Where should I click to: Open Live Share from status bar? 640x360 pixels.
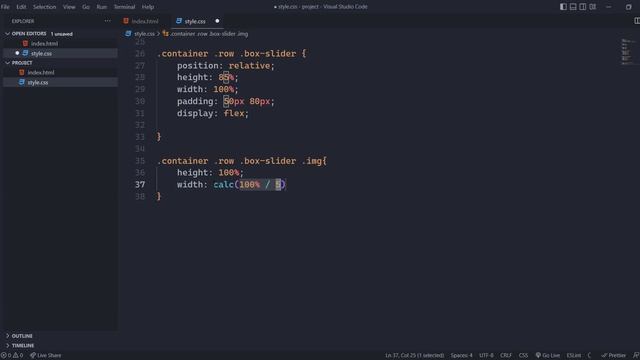pos(45,355)
